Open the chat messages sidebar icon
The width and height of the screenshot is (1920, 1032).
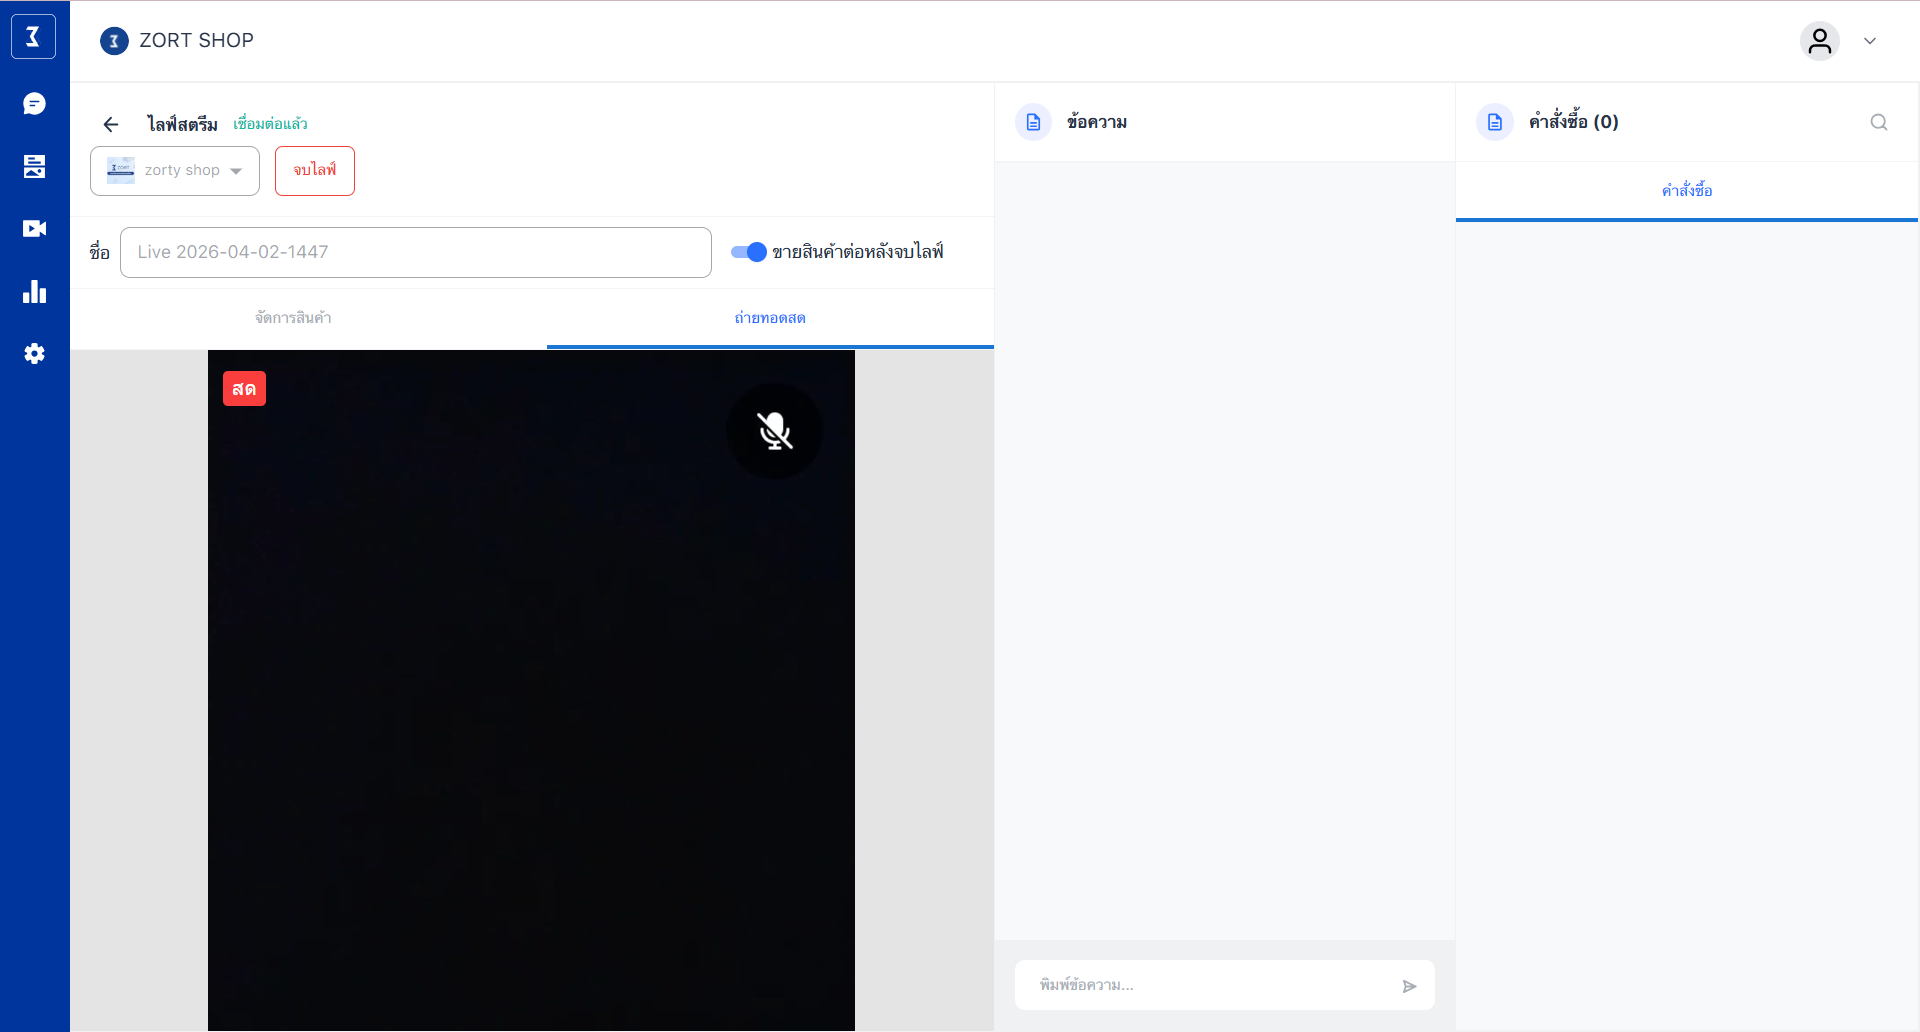34,104
